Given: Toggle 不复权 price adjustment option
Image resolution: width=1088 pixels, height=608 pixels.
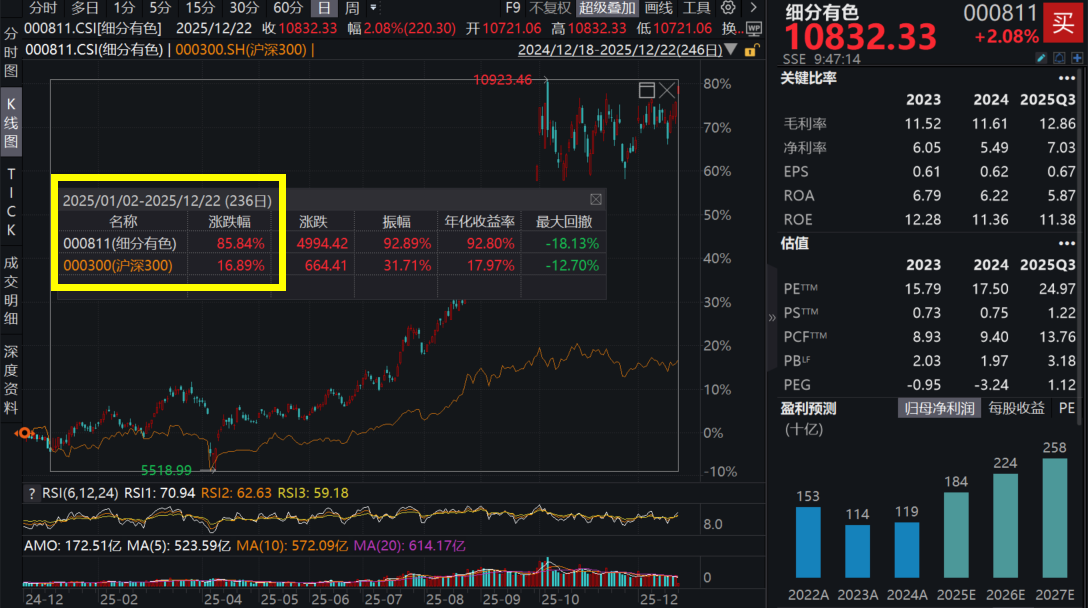Looking at the screenshot, I should click(550, 8).
